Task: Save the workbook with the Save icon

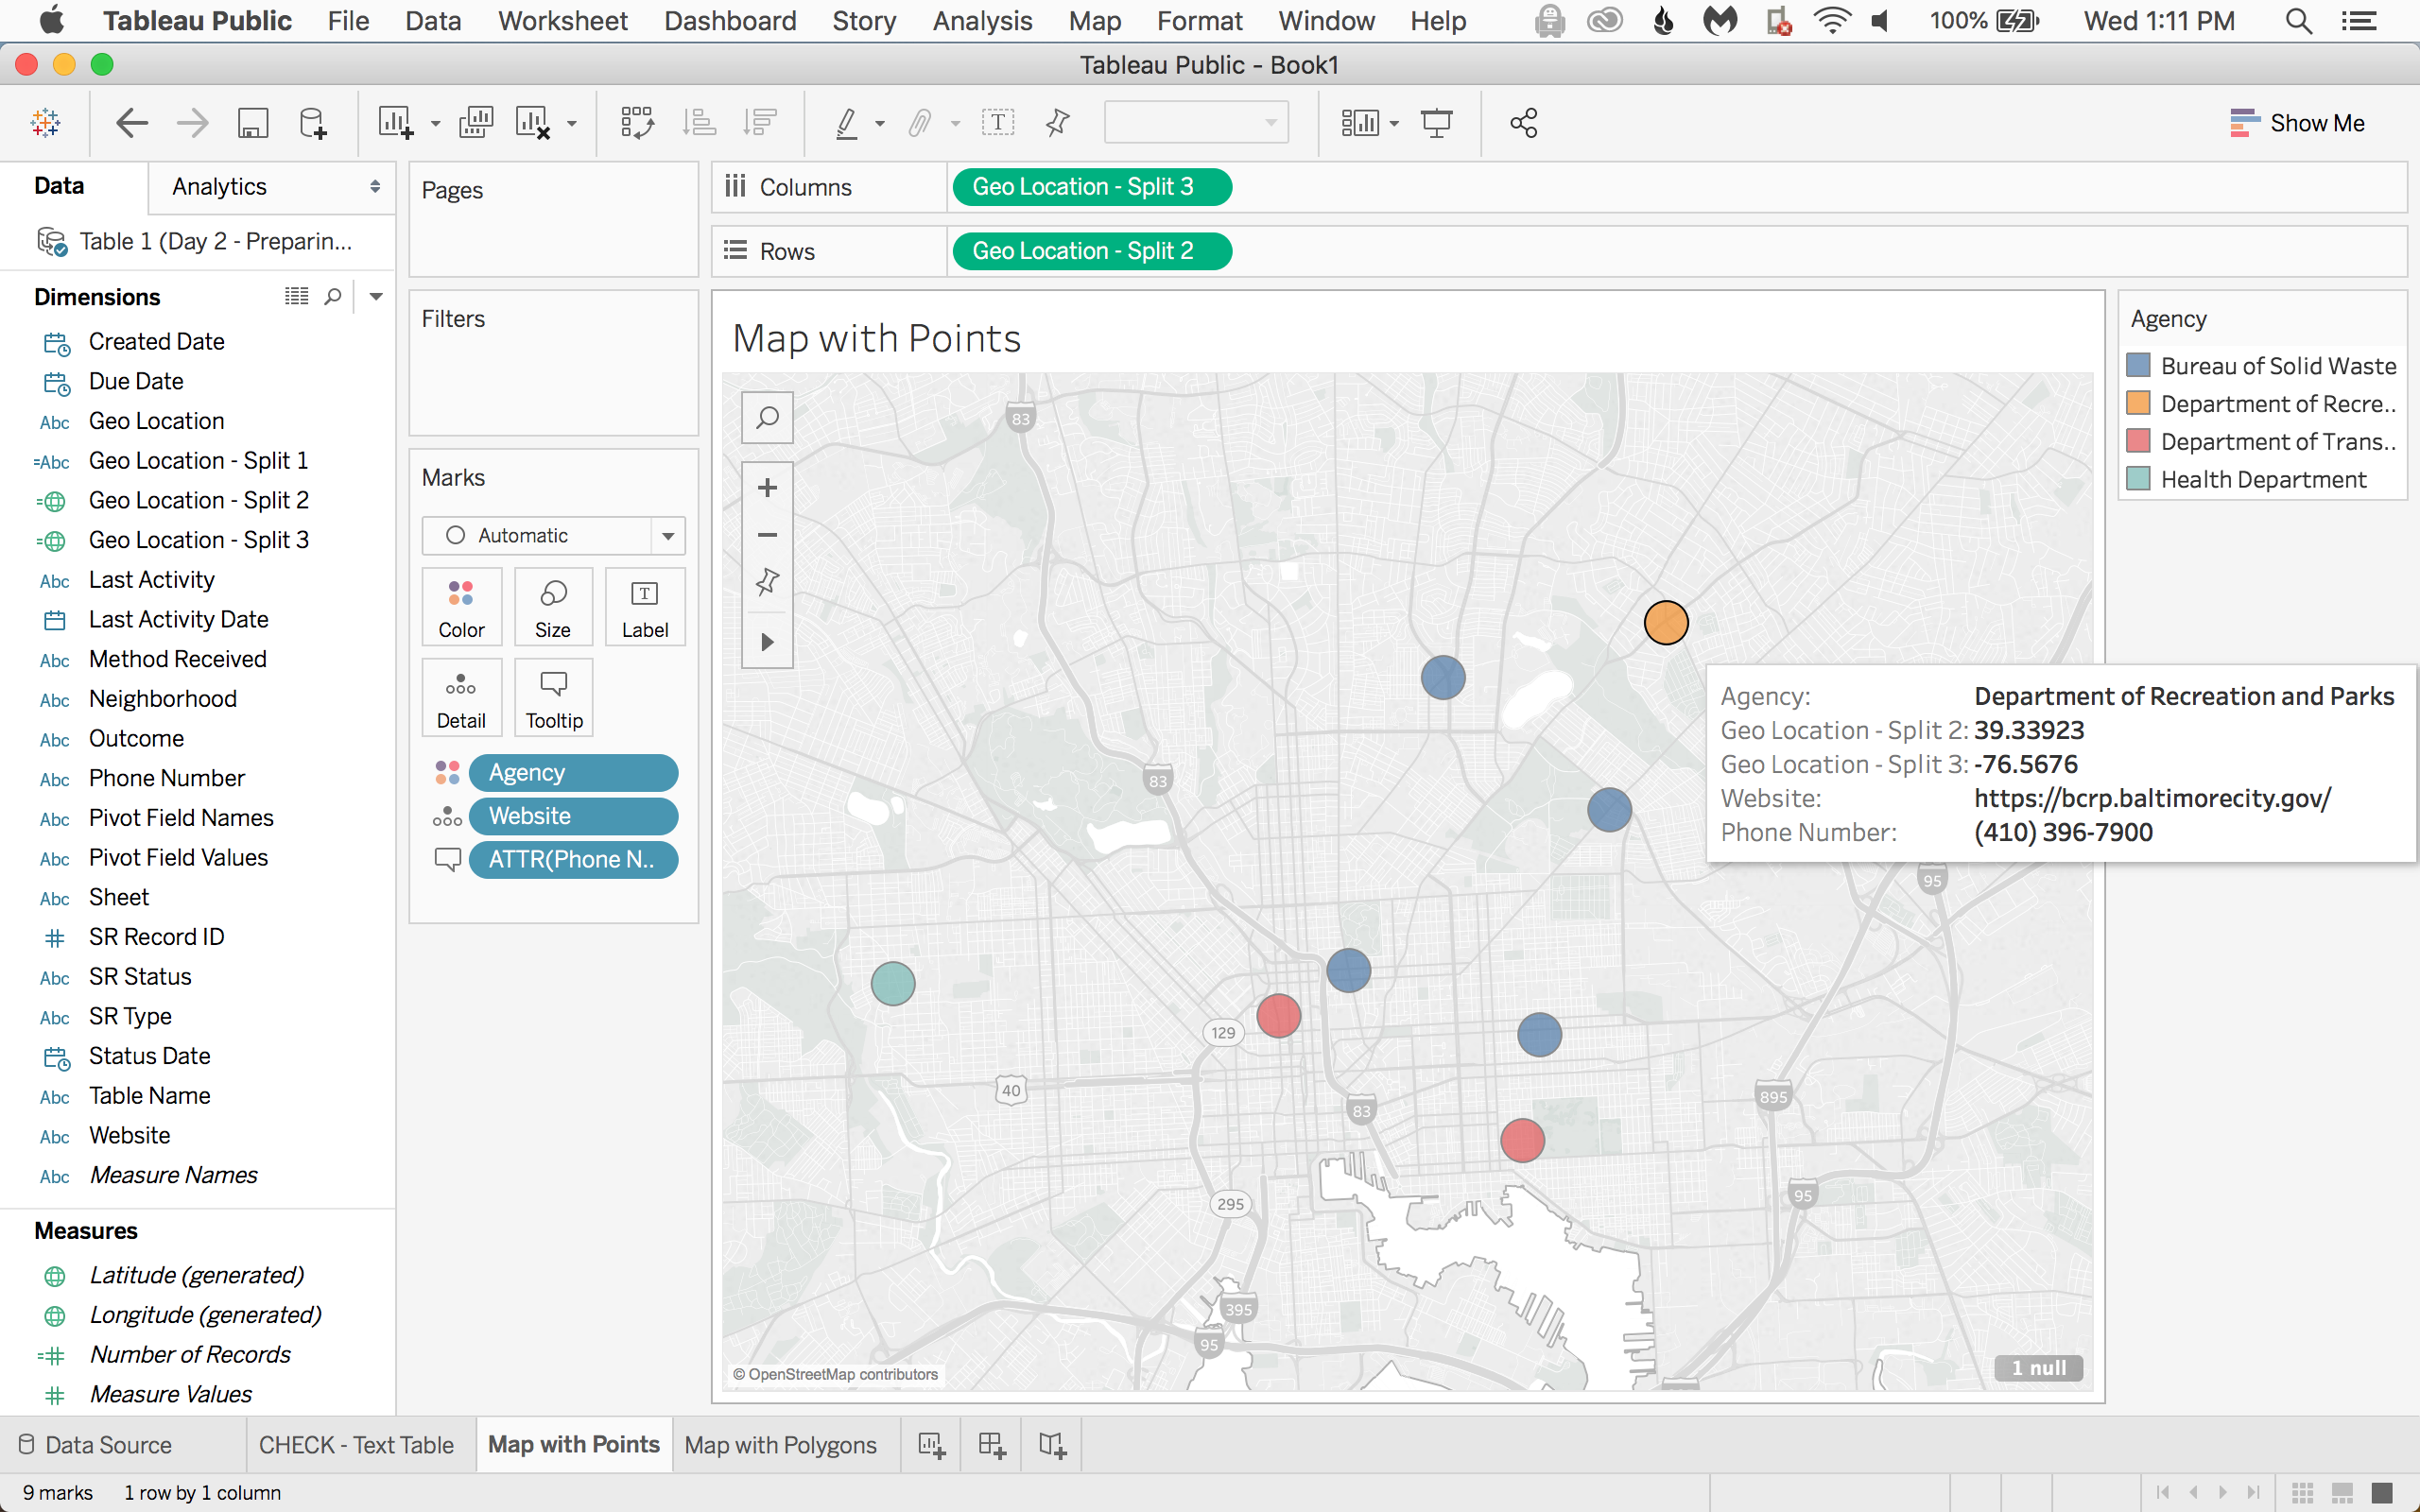Action: coord(253,123)
